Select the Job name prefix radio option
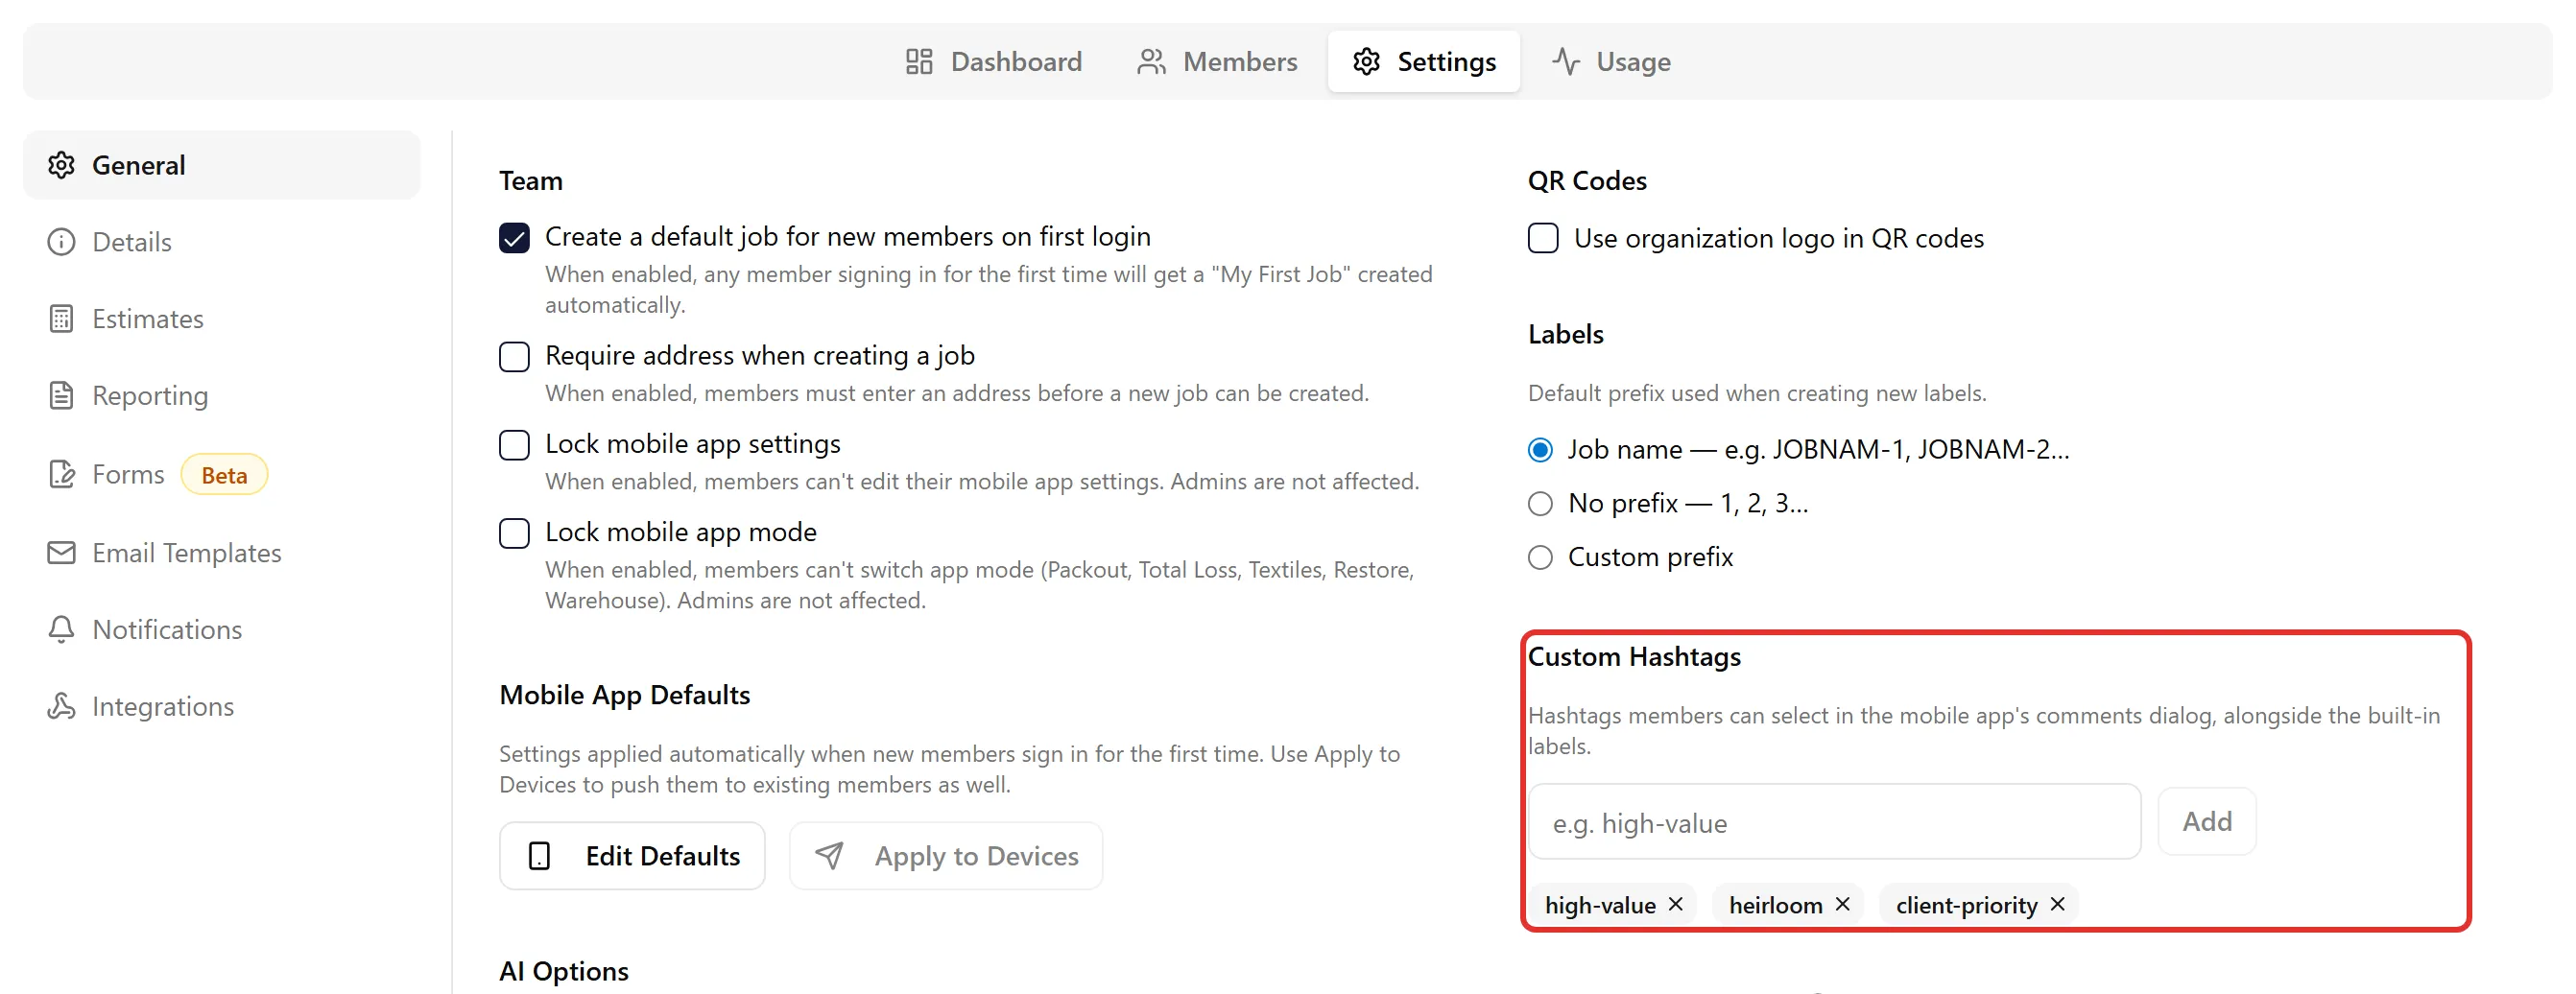The height and width of the screenshot is (994, 2576). (x=1540, y=450)
